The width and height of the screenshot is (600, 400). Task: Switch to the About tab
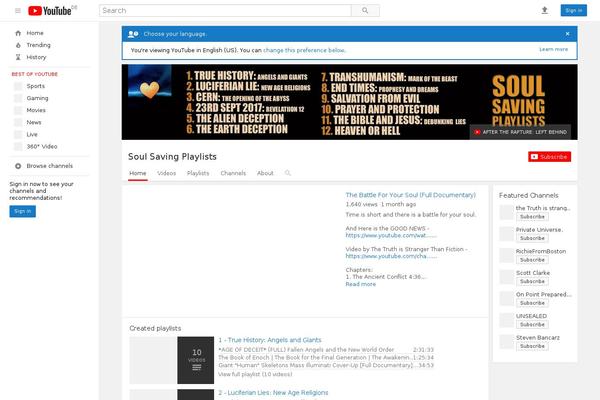pyautogui.click(x=265, y=173)
